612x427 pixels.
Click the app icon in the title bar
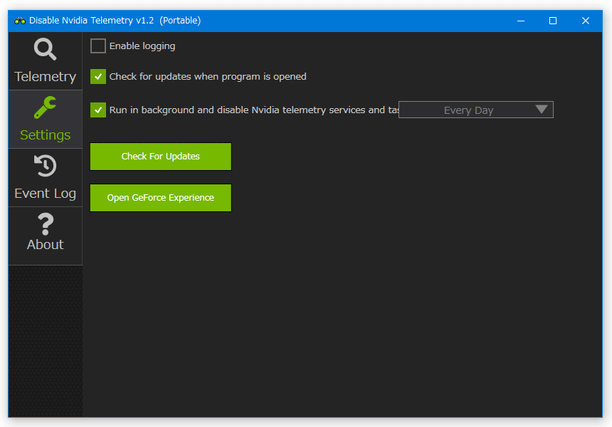[x=20, y=21]
